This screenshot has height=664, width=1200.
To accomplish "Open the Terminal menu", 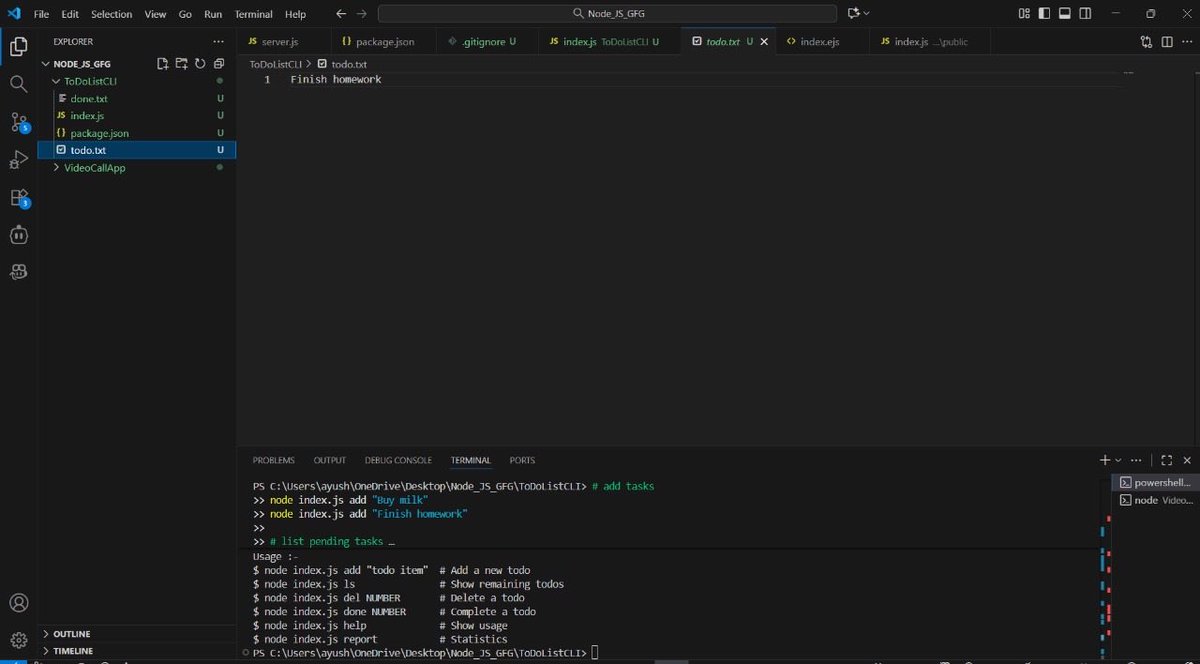I will 254,14.
